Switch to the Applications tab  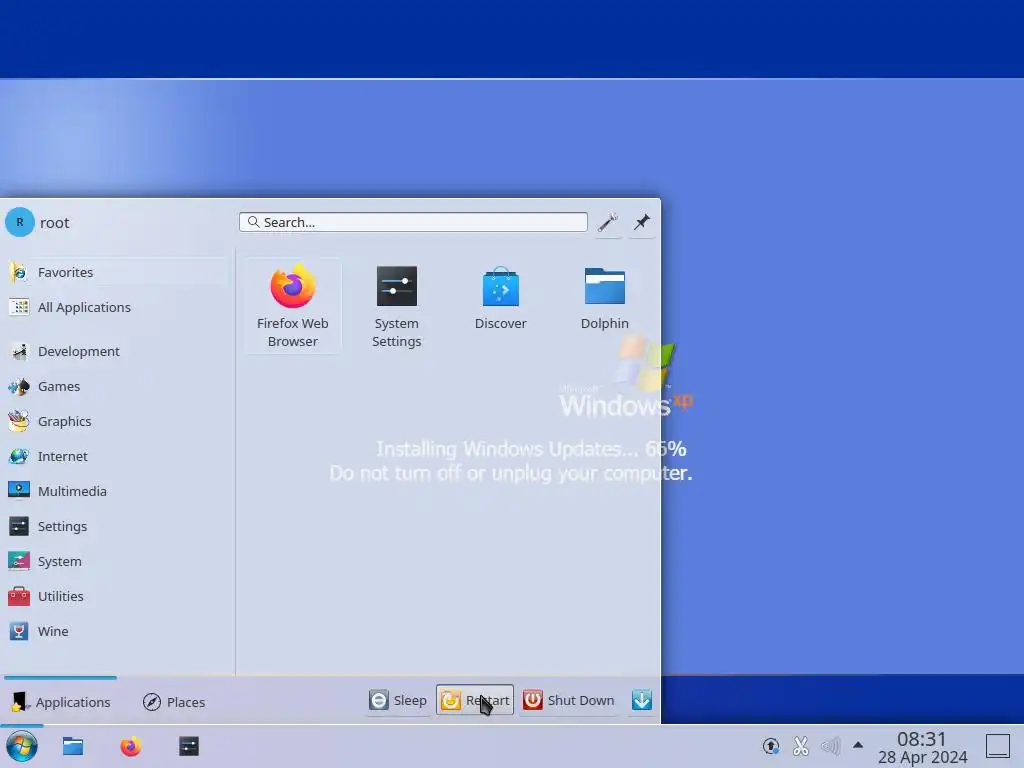point(60,702)
